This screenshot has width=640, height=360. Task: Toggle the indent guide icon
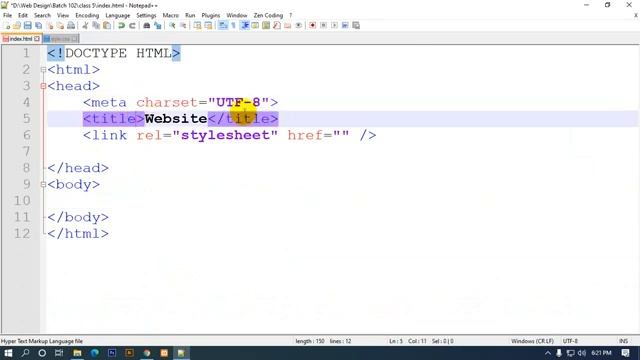(244, 25)
